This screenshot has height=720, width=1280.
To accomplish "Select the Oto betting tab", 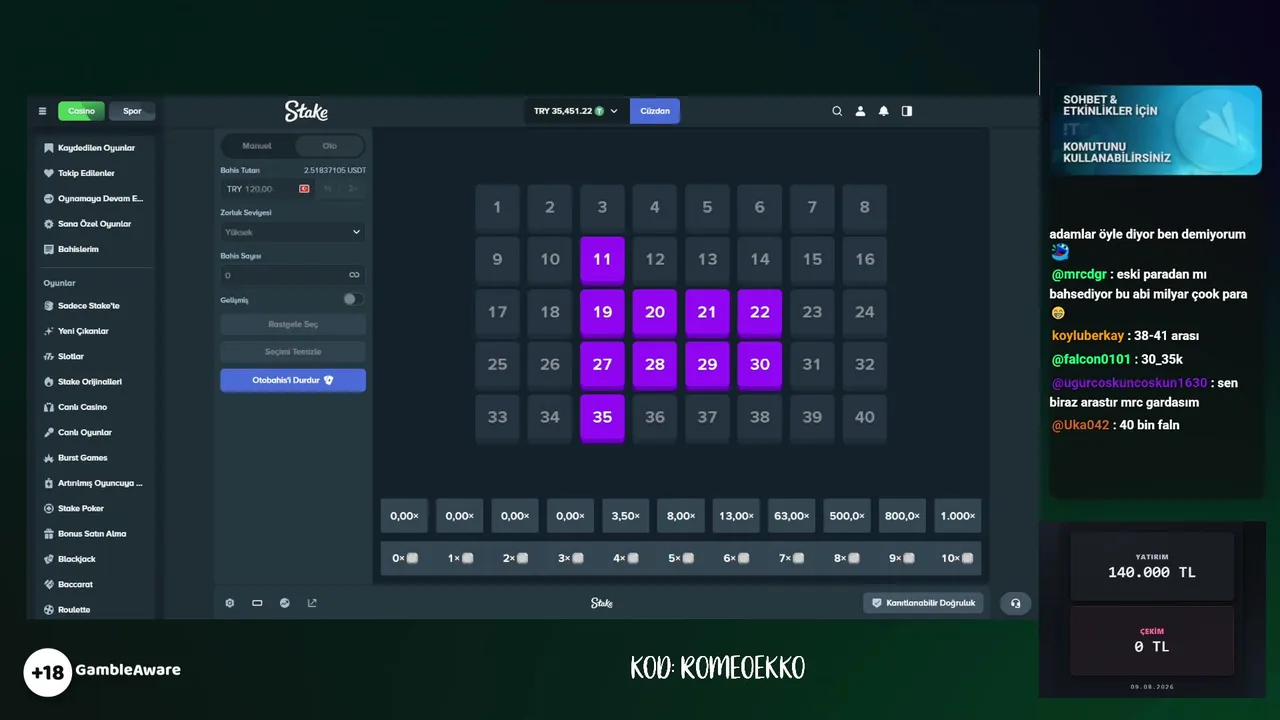I will point(329,146).
